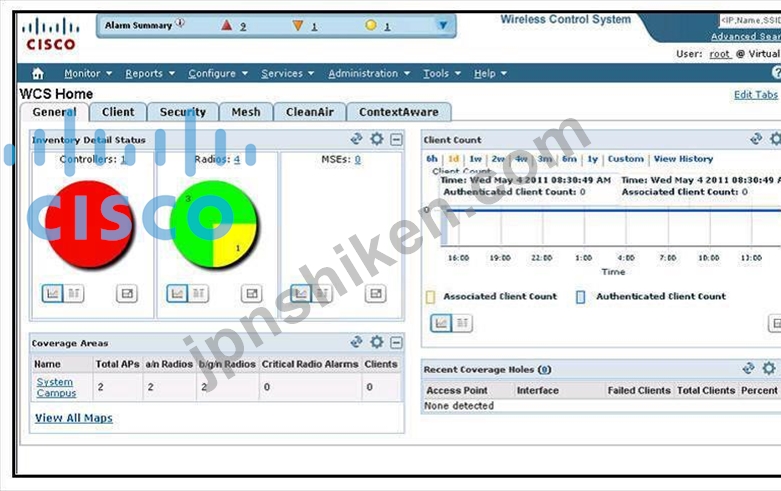781x491 pixels.
Task: Open Inventory Detail Status settings gear
Action: (x=377, y=139)
